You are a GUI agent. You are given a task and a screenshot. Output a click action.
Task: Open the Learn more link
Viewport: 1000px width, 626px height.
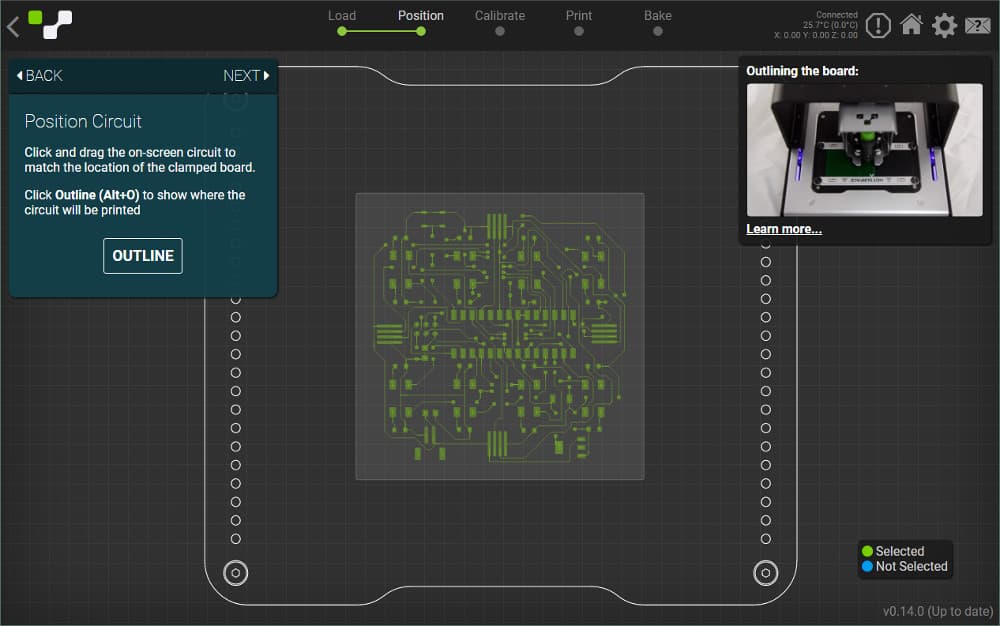784,229
